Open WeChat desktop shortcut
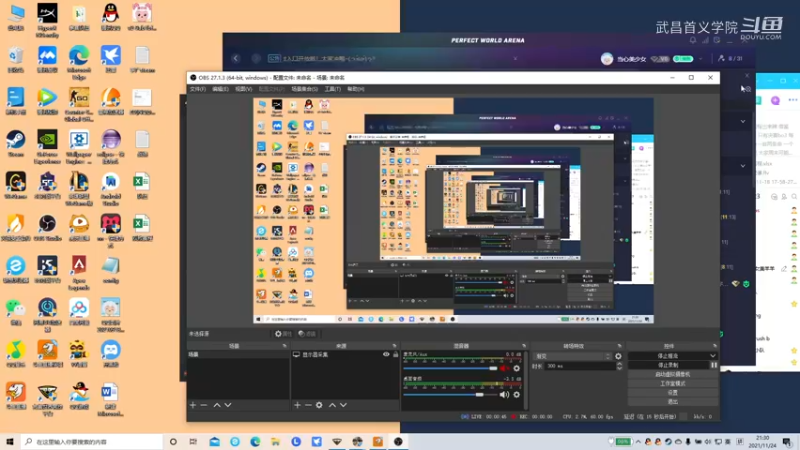Screen dimensions: 800x450 pyautogui.click(x=16, y=312)
